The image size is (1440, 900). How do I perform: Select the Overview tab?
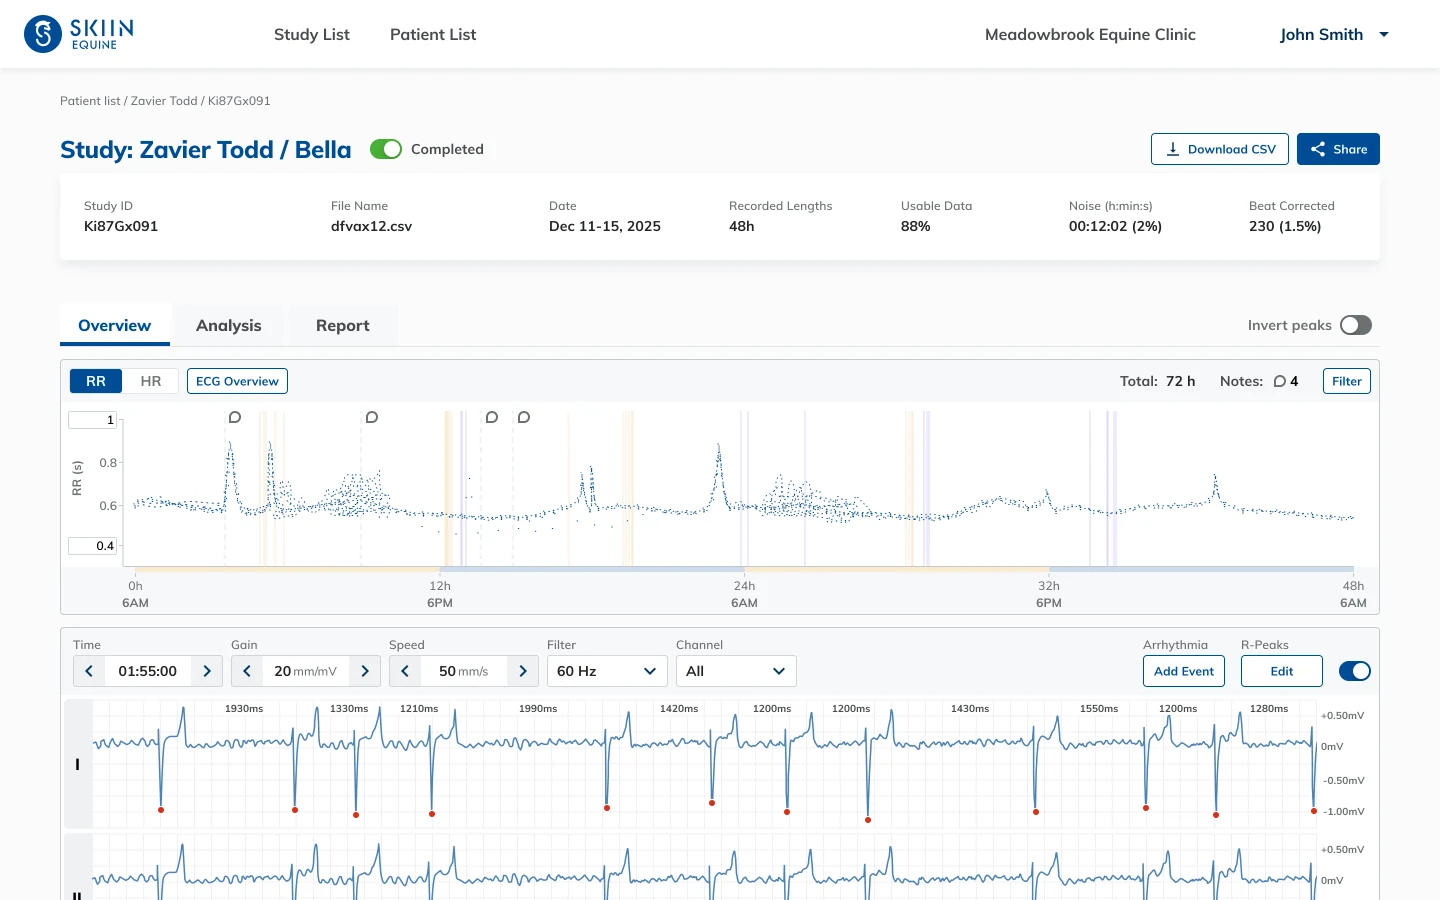[115, 325]
